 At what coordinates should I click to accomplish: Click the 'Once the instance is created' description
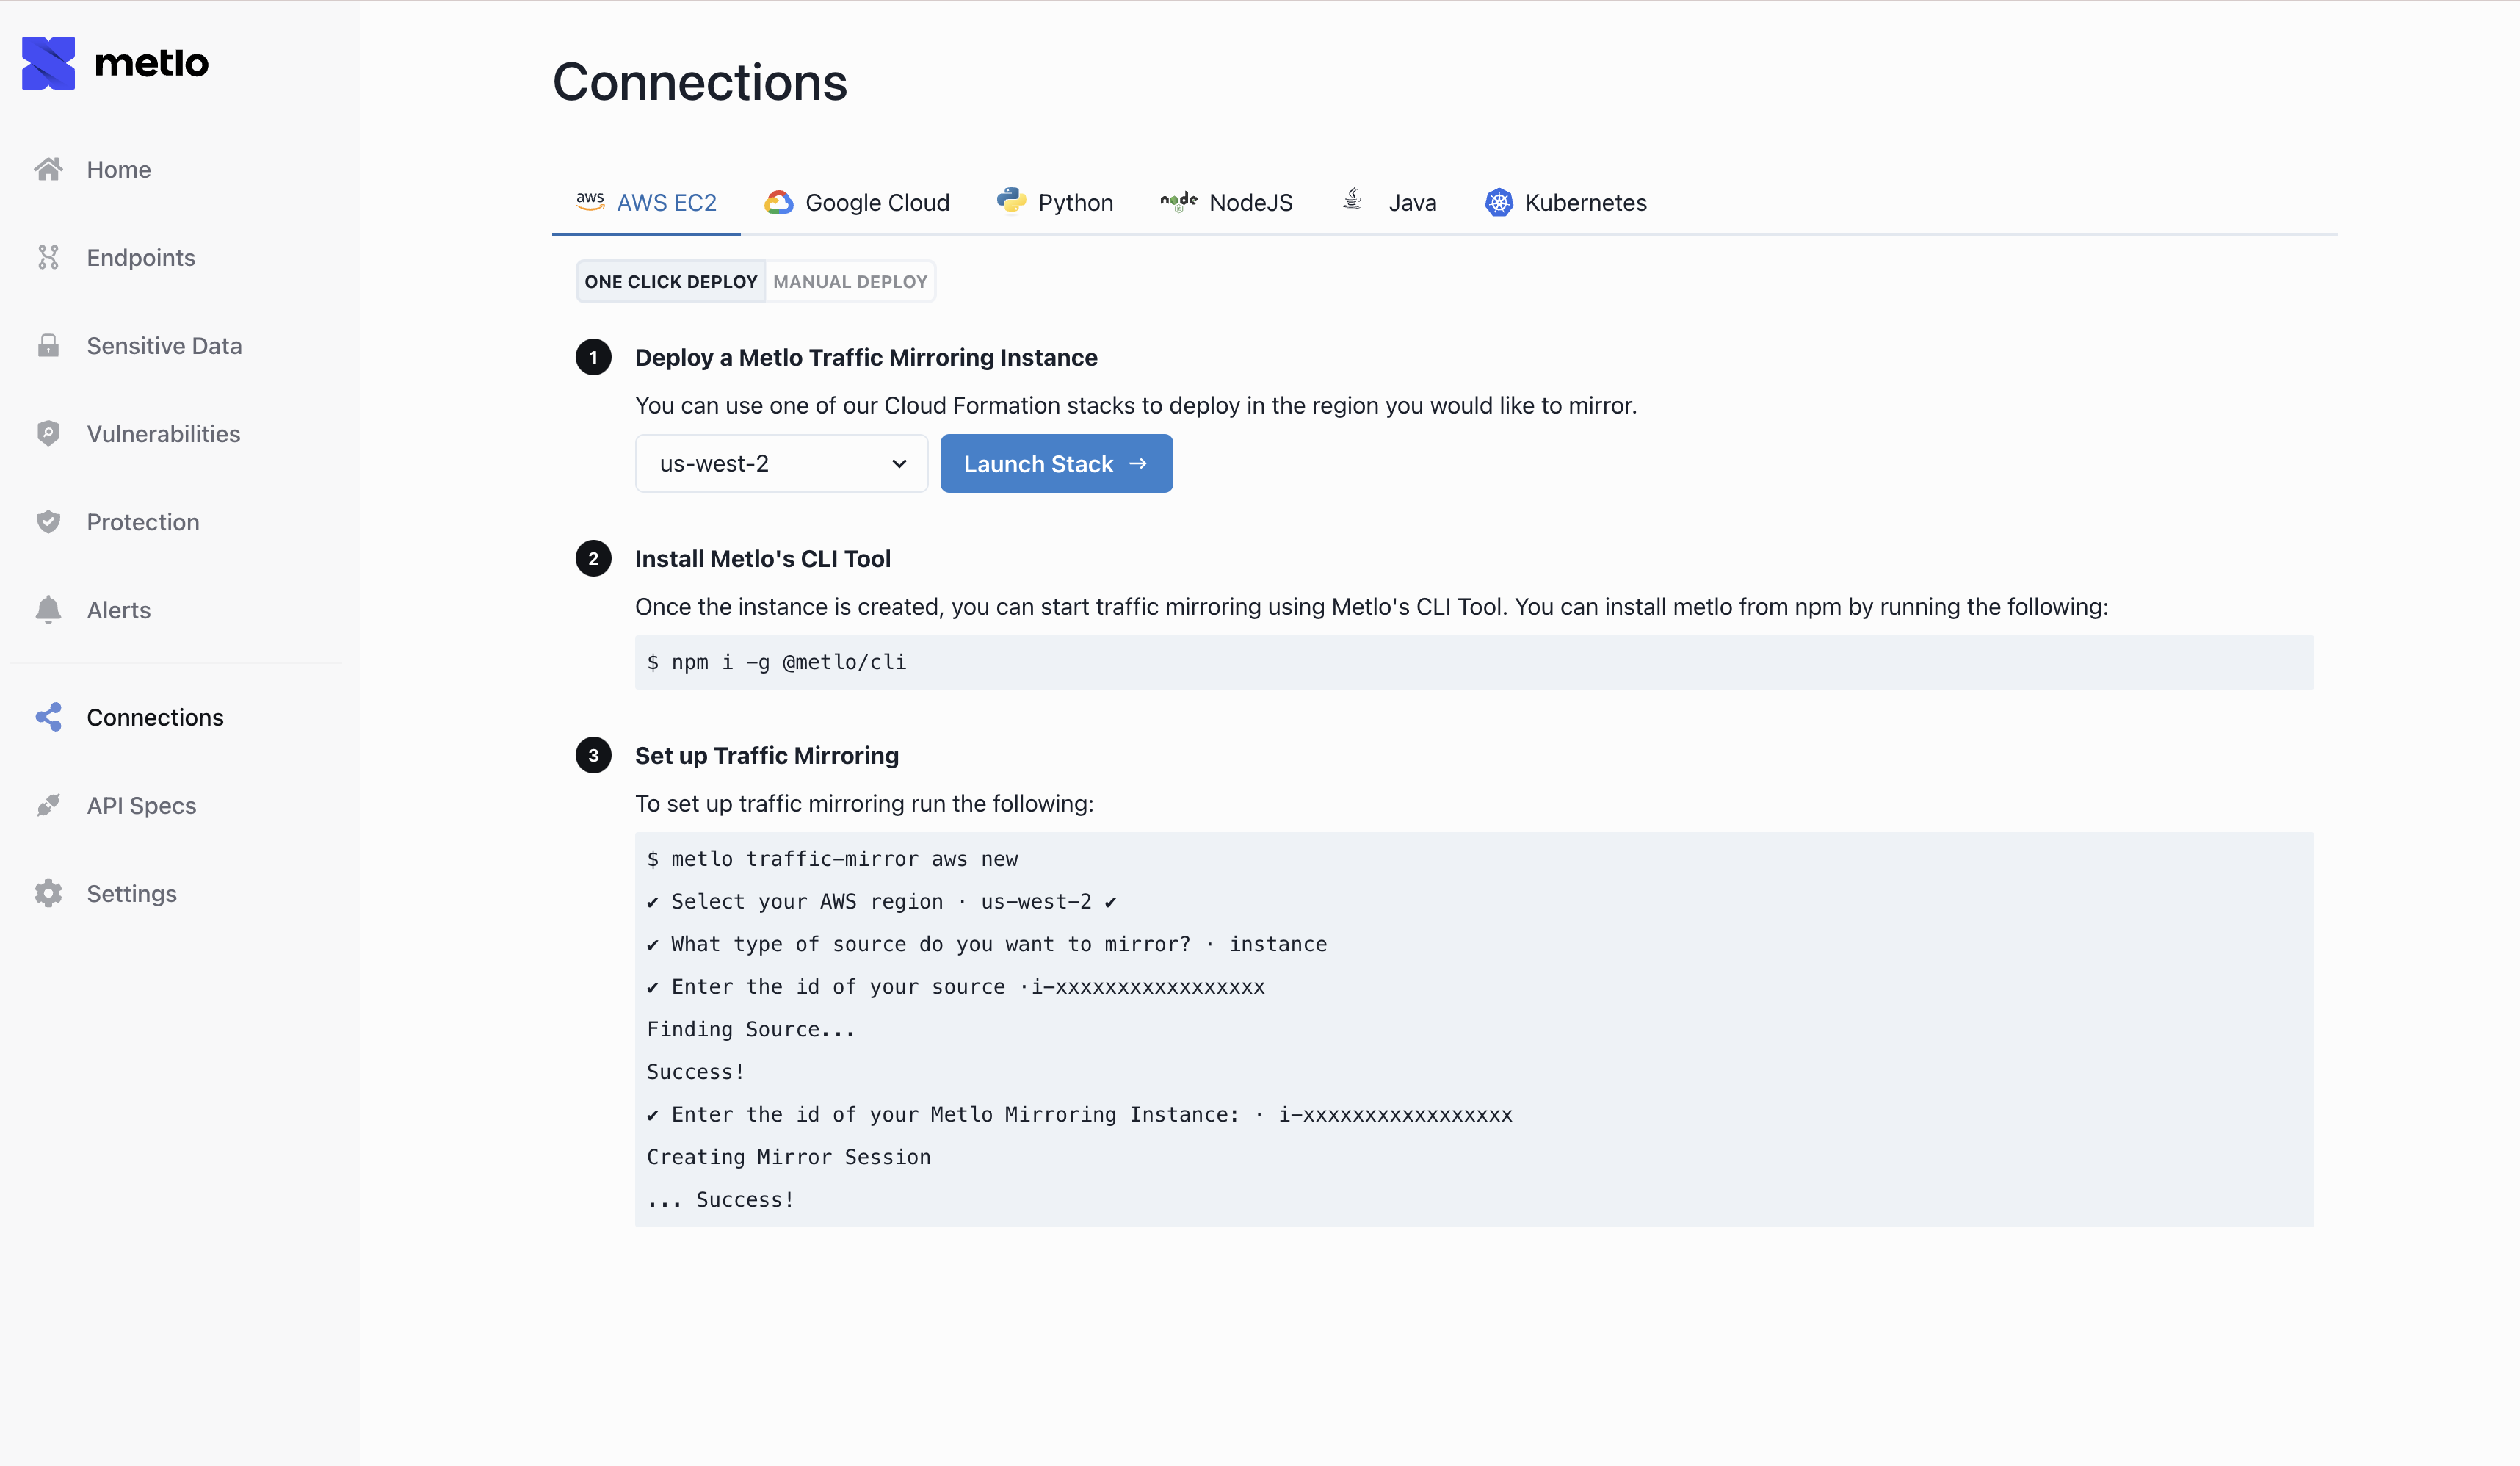point(1371,606)
